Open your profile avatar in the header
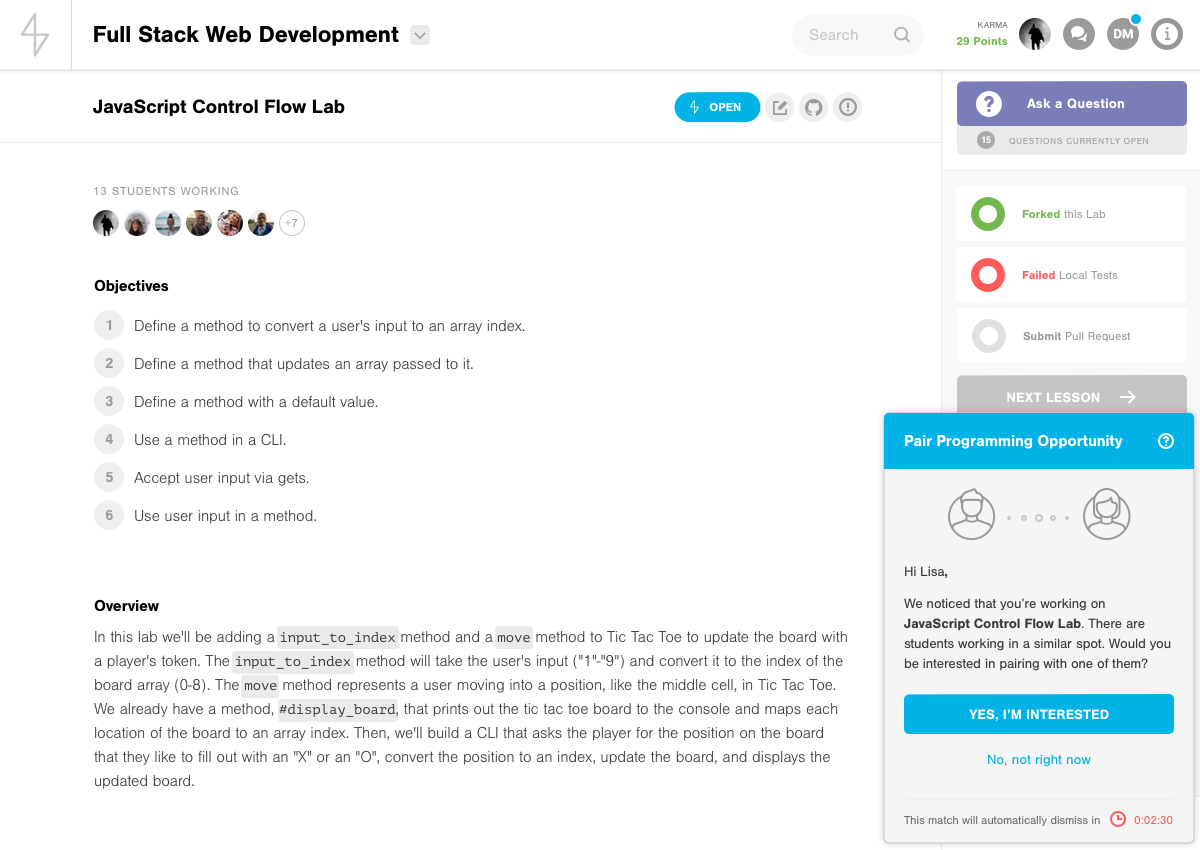This screenshot has height=850, width=1200. 1035,33
